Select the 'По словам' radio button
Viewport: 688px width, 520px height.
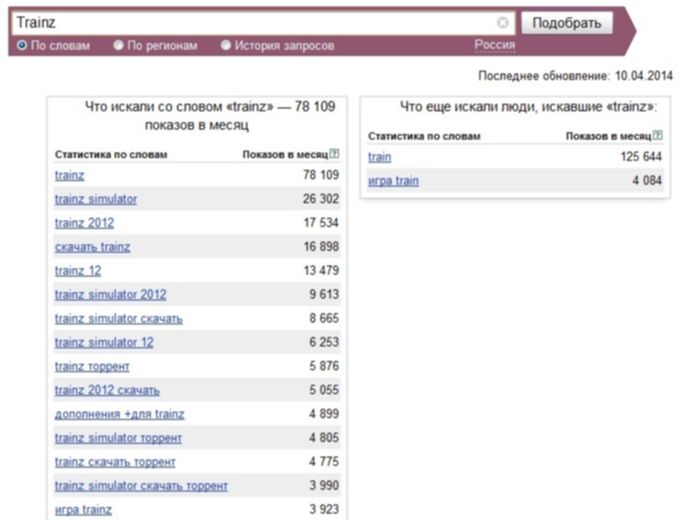22,45
